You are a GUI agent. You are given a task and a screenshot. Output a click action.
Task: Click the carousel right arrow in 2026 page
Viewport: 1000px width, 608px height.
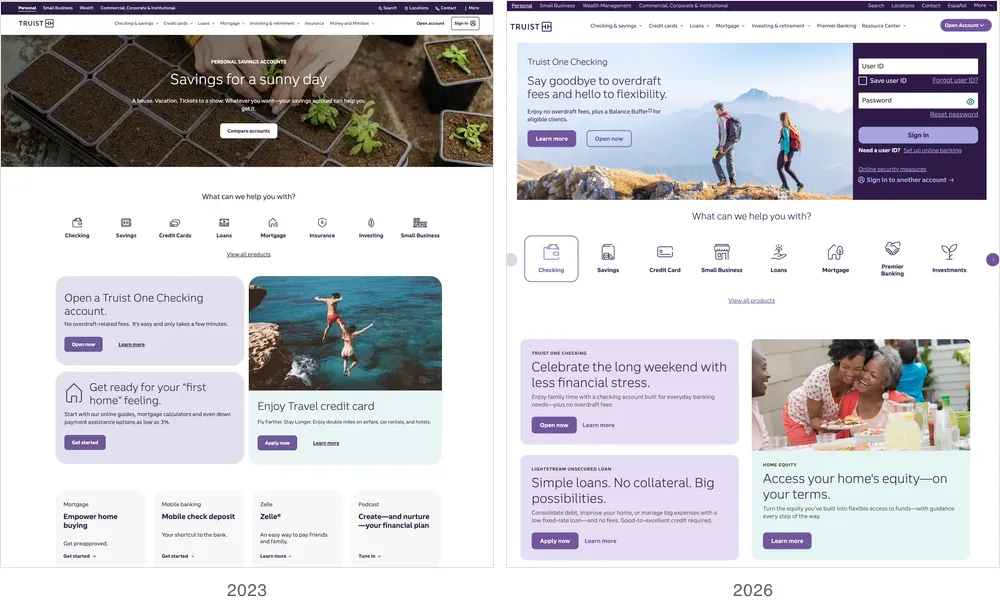point(992,260)
